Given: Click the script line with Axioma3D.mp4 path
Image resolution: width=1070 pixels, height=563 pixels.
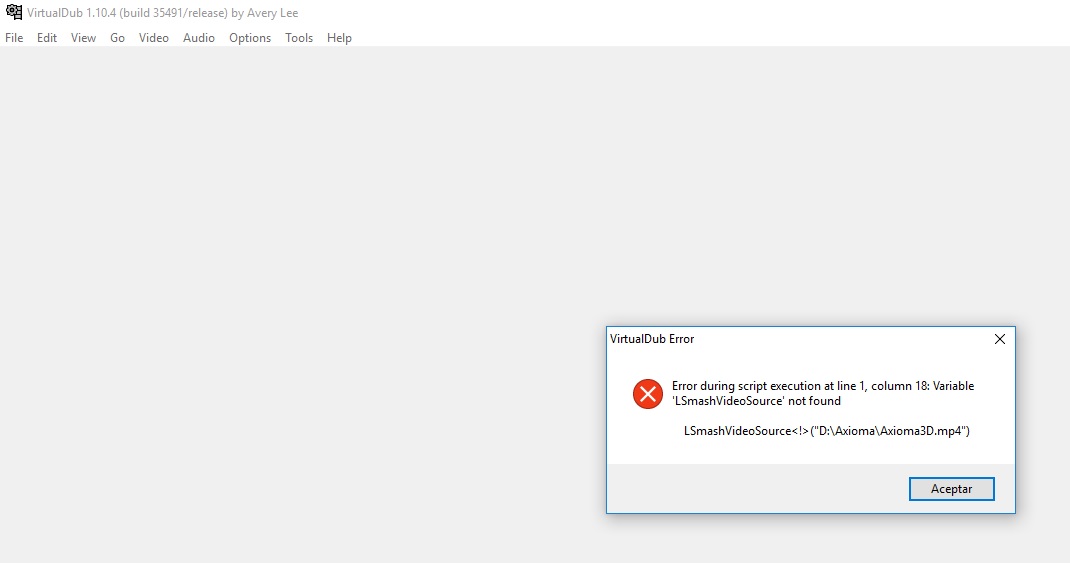Looking at the screenshot, I should (x=826, y=431).
